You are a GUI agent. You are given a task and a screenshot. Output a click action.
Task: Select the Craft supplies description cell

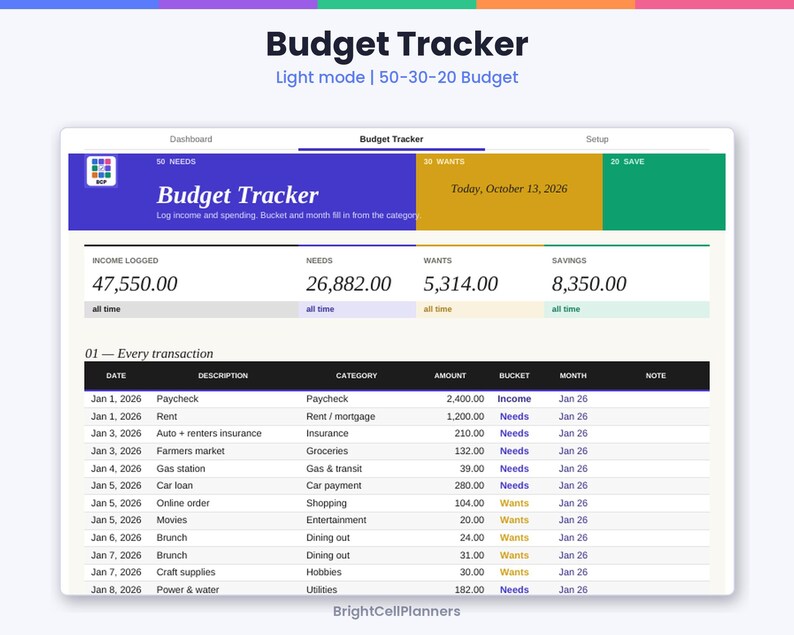coord(186,572)
